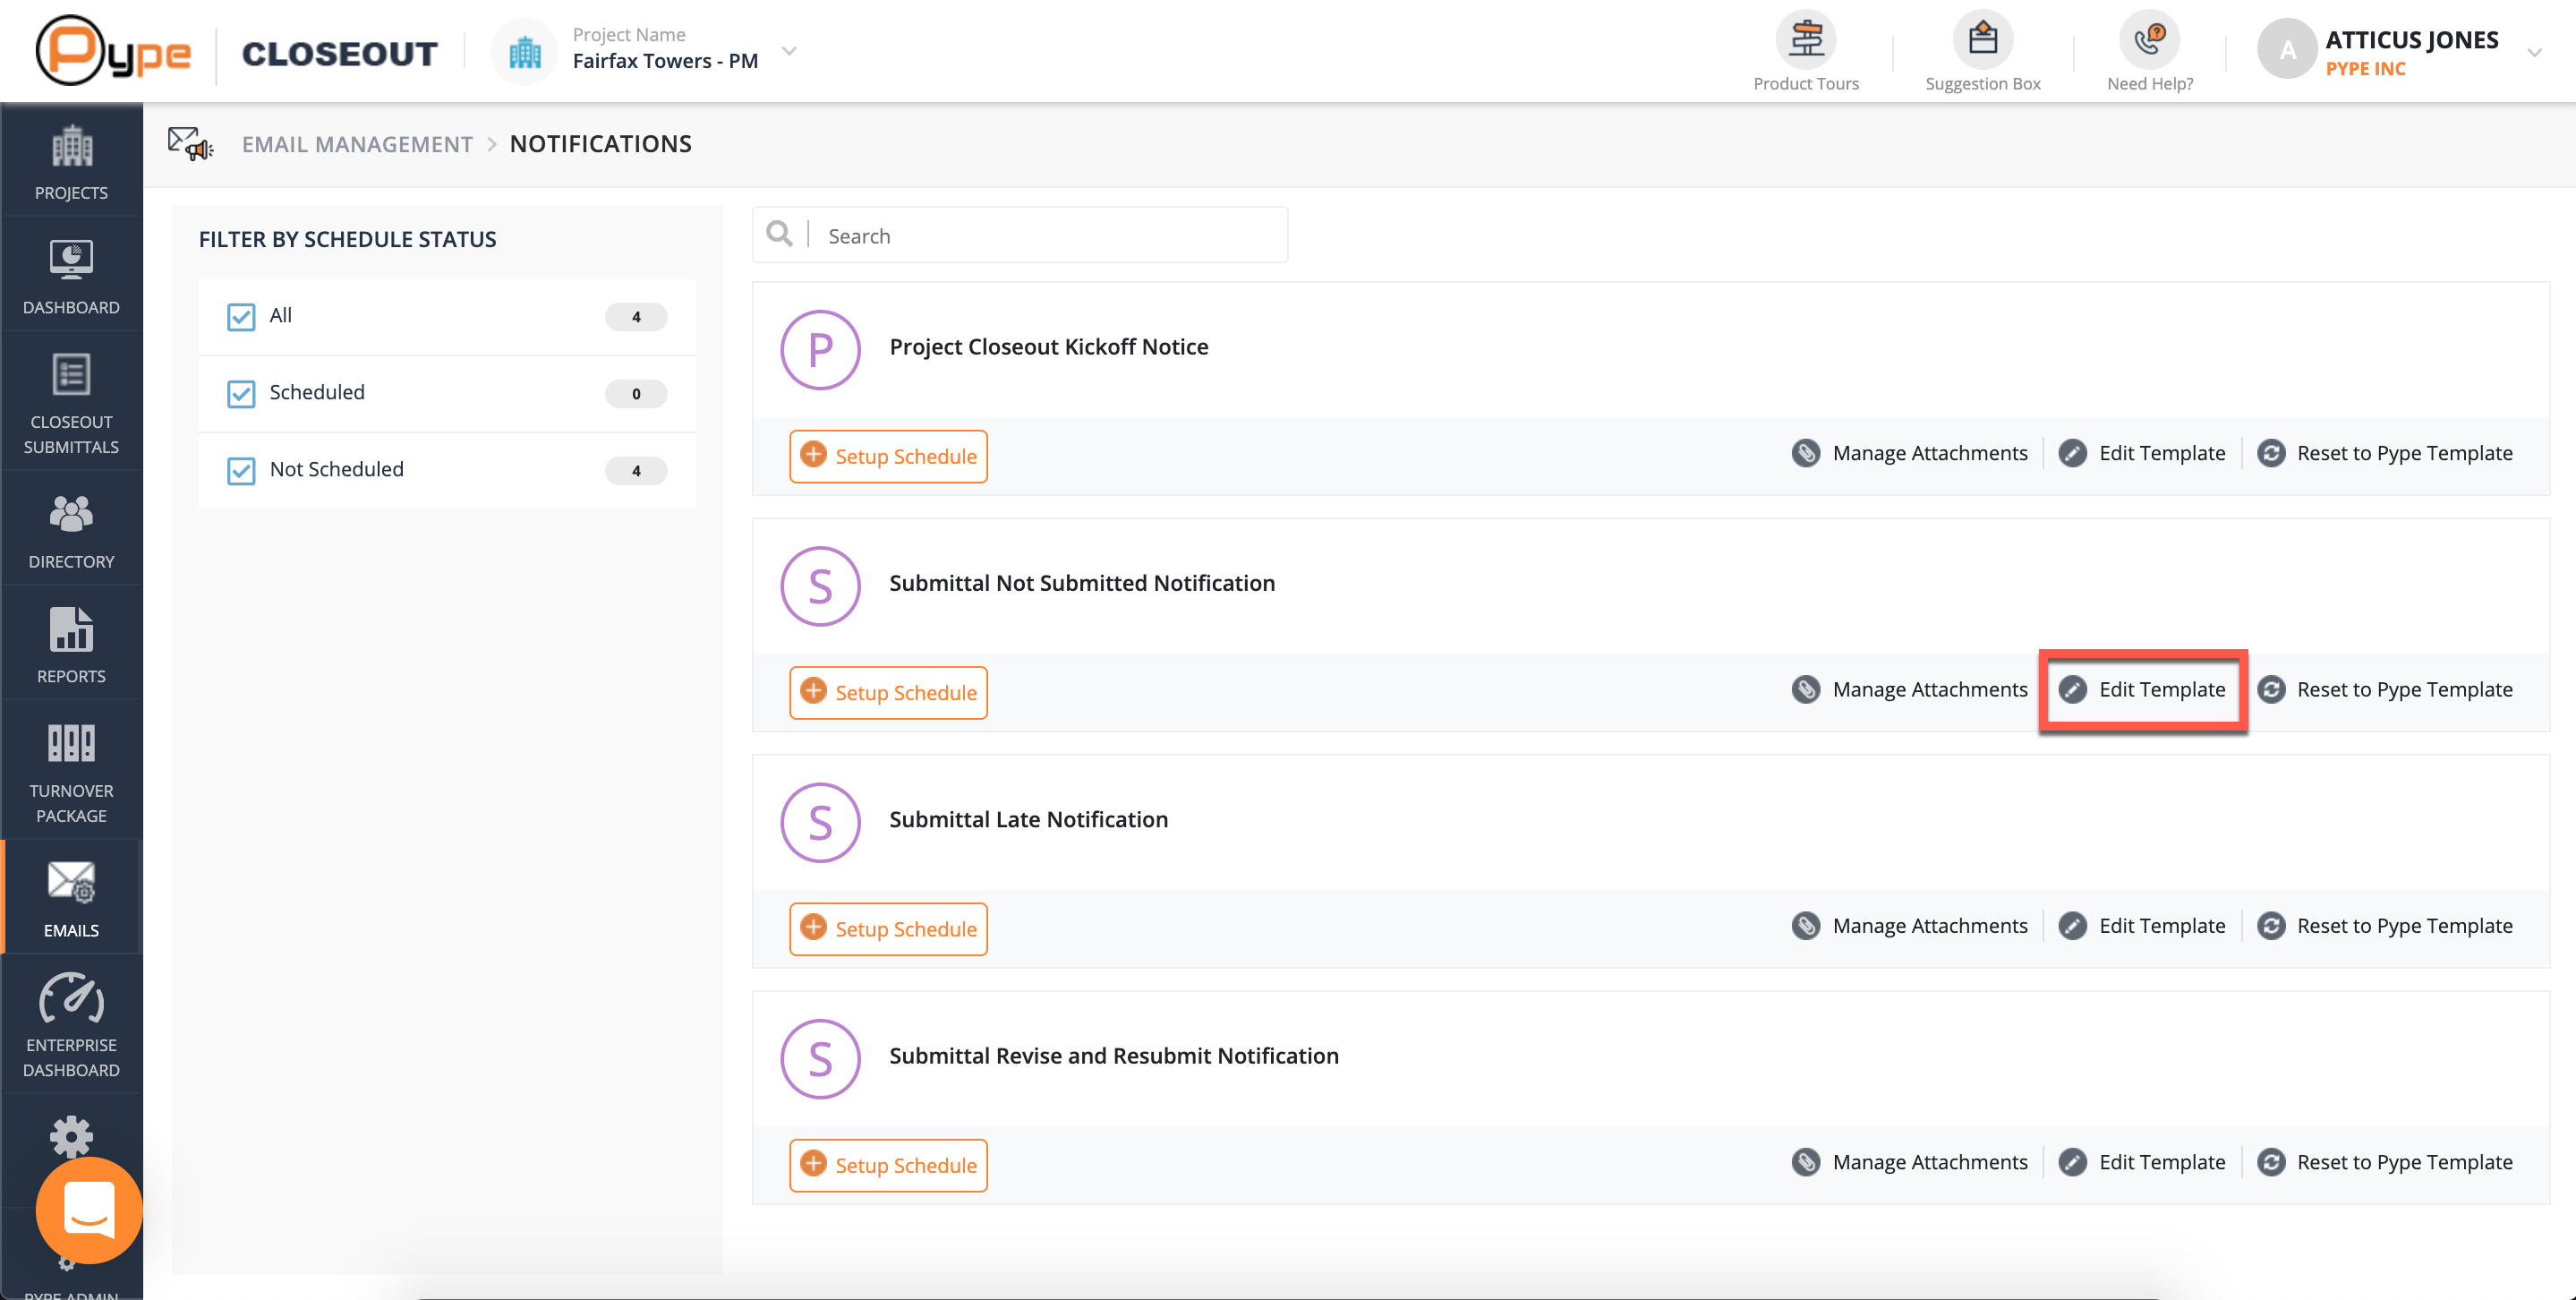The width and height of the screenshot is (2576, 1300).
Task: Open the Product Tours icon
Action: (1805, 41)
